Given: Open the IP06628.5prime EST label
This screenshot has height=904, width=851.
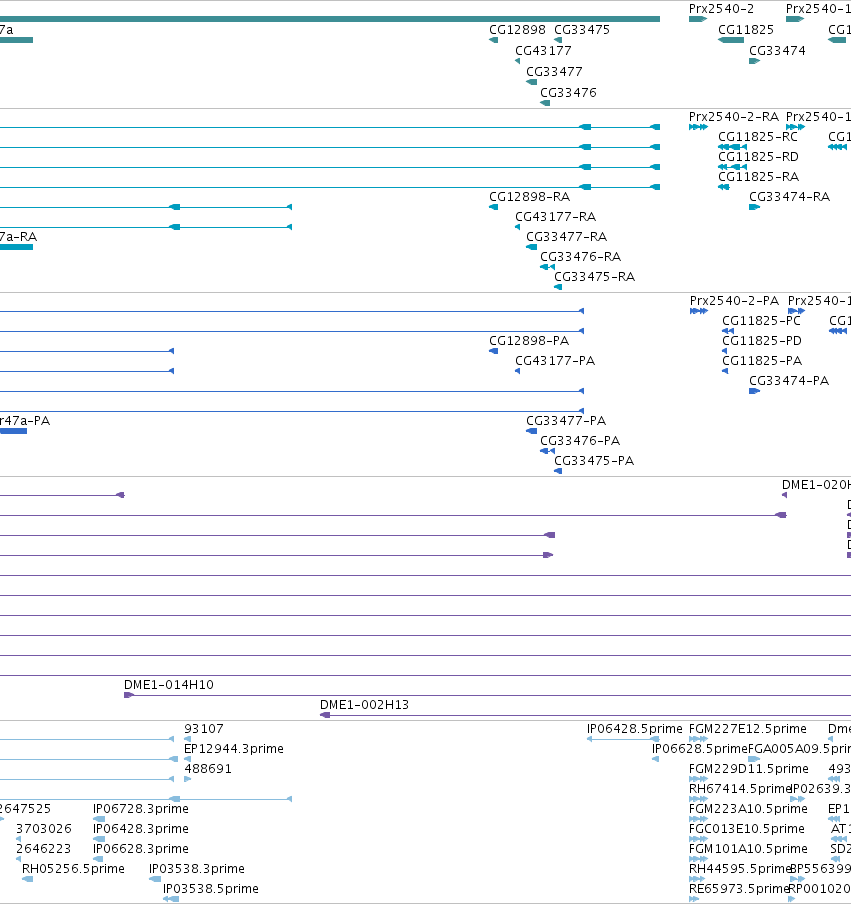Looking at the screenshot, I should 699,749.
